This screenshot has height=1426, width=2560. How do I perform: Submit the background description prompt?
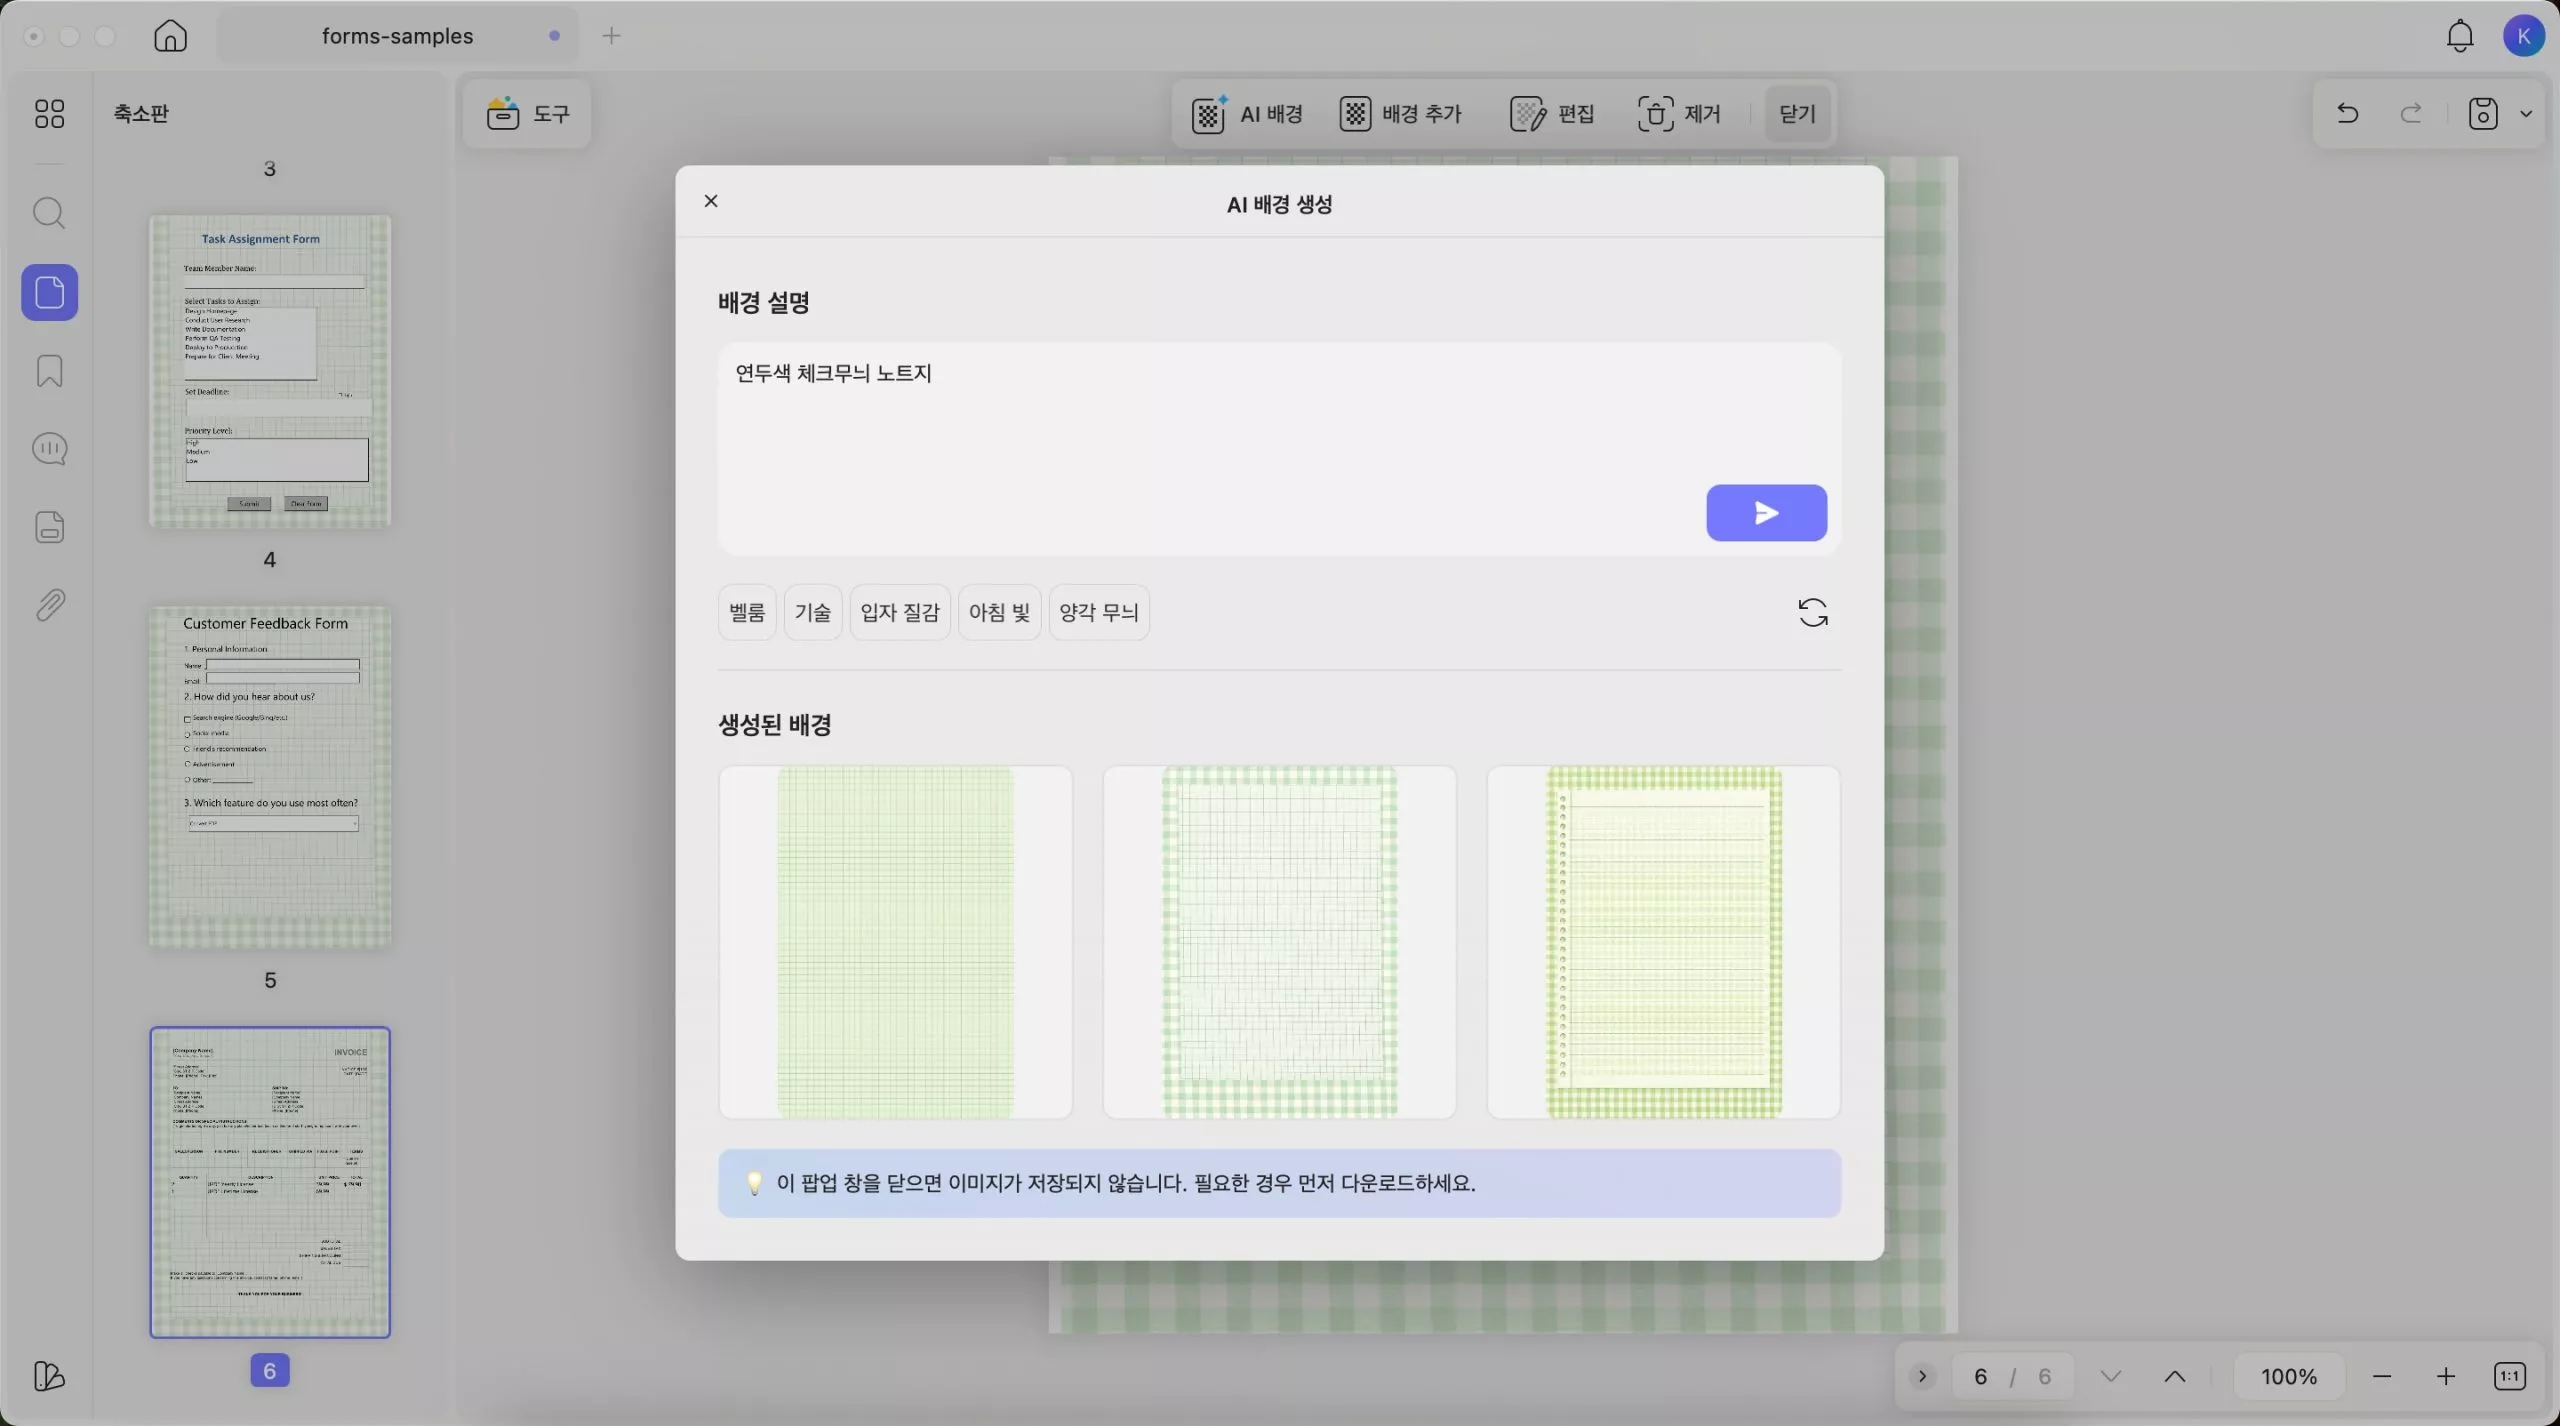click(x=1766, y=512)
